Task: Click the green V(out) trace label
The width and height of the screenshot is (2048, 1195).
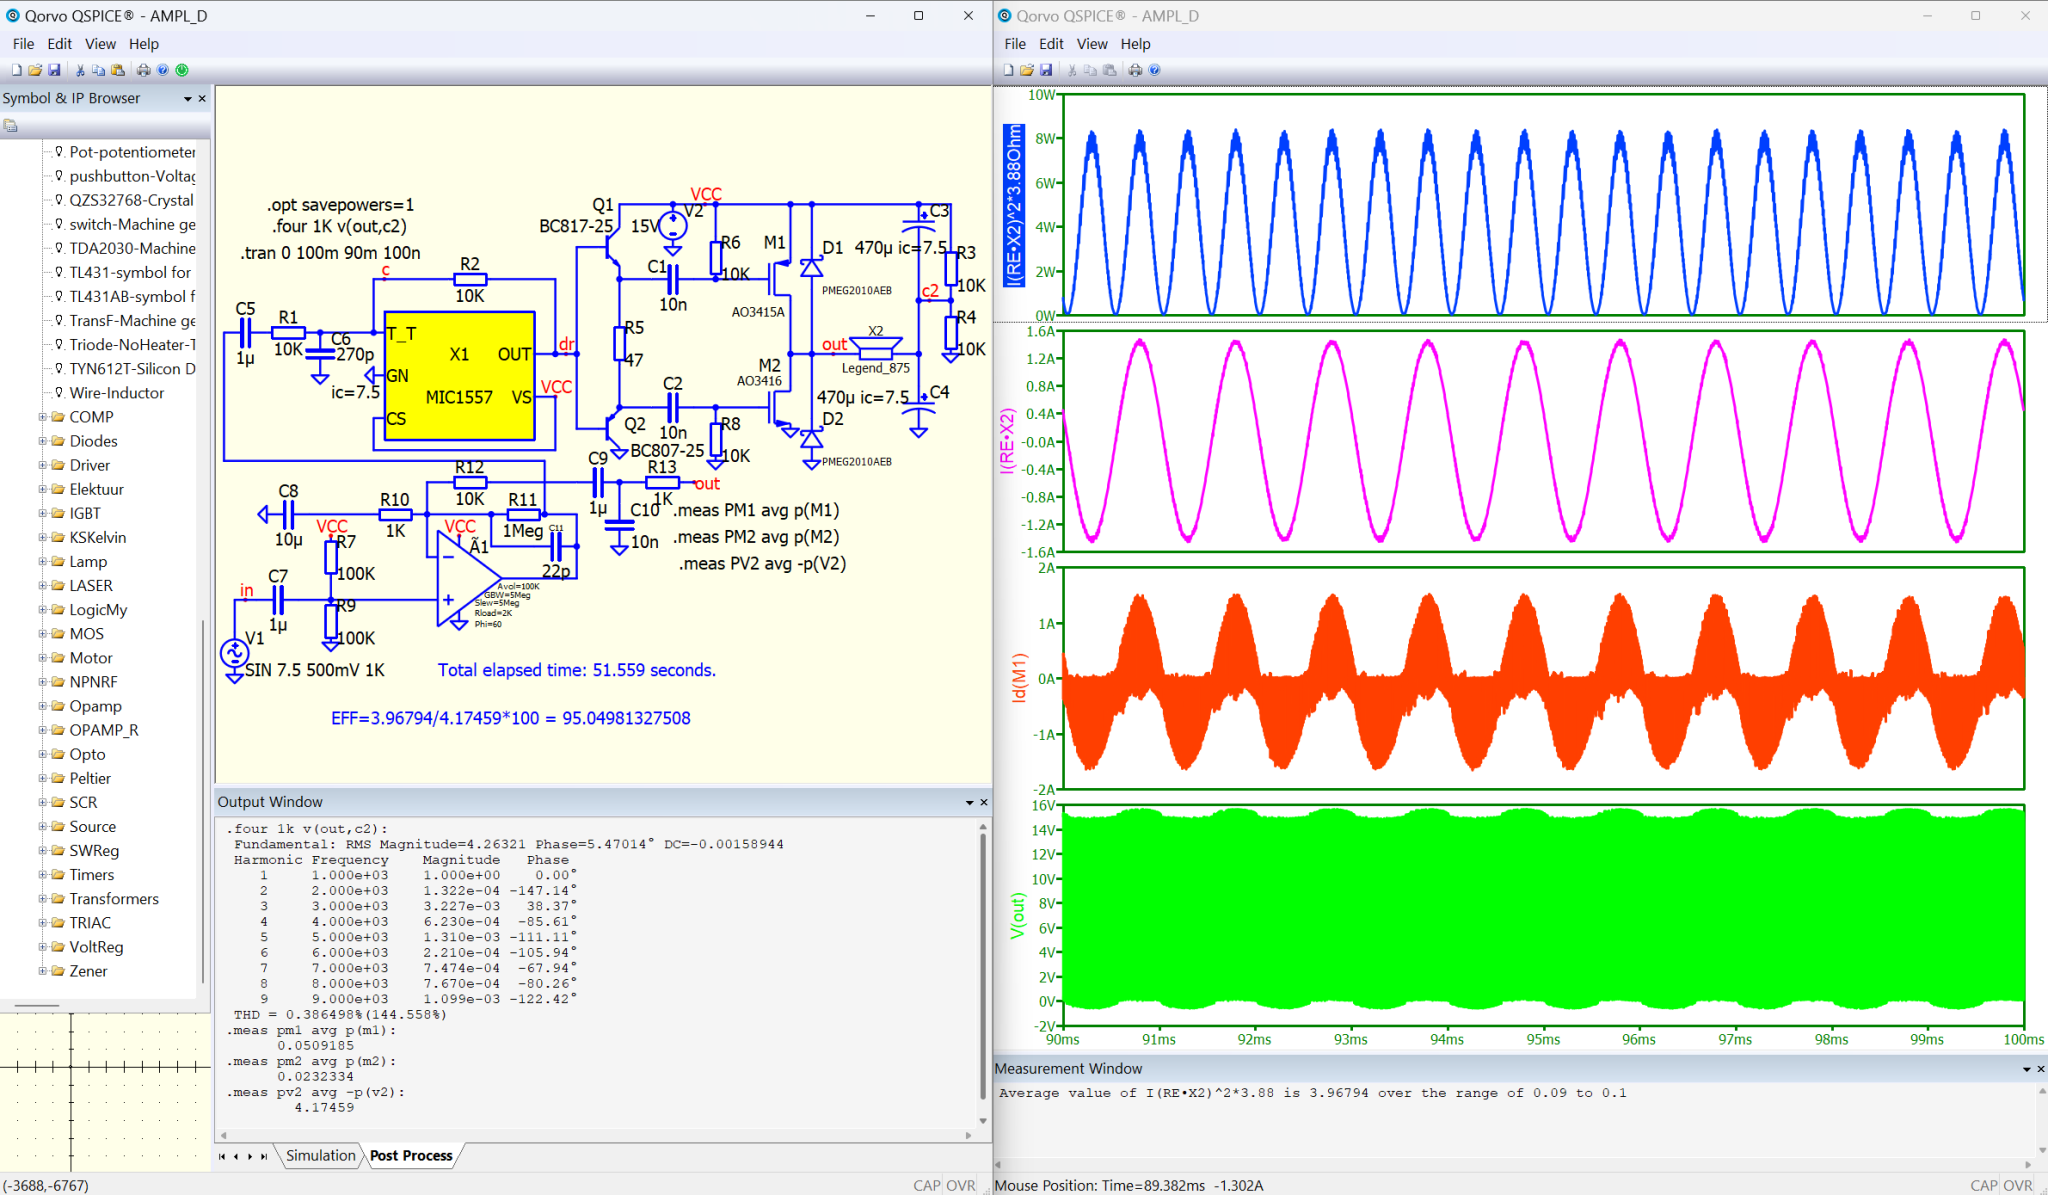Action: (x=1018, y=916)
